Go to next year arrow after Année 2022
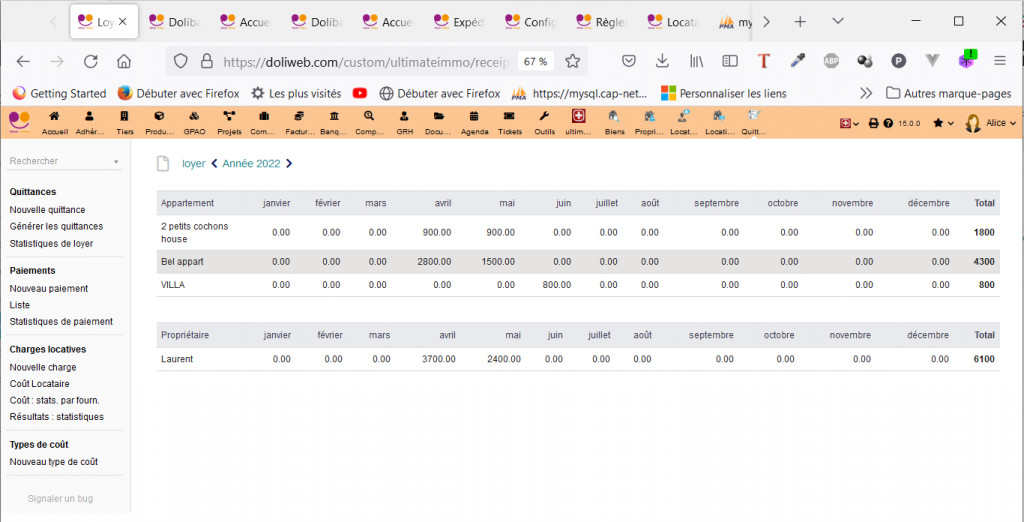 tap(289, 164)
